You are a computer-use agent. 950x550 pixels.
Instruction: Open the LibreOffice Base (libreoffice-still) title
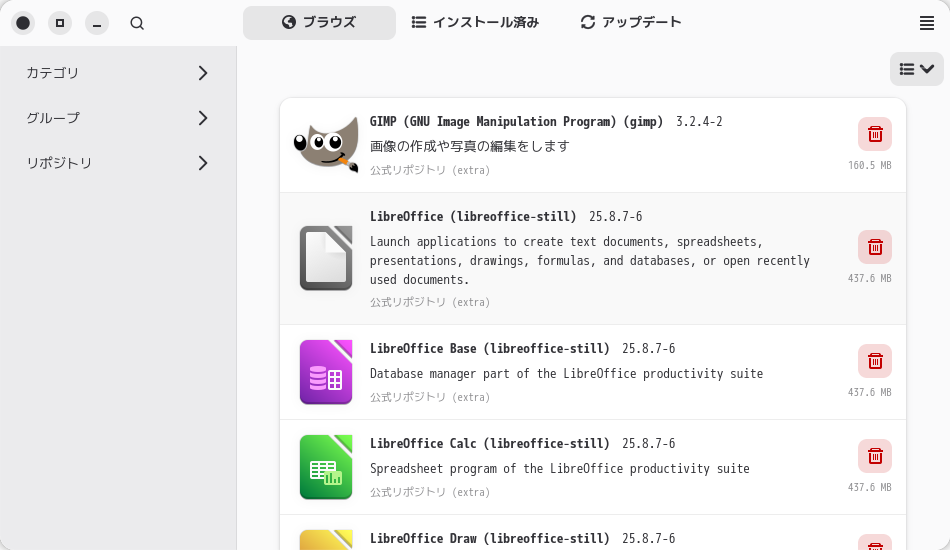point(490,349)
